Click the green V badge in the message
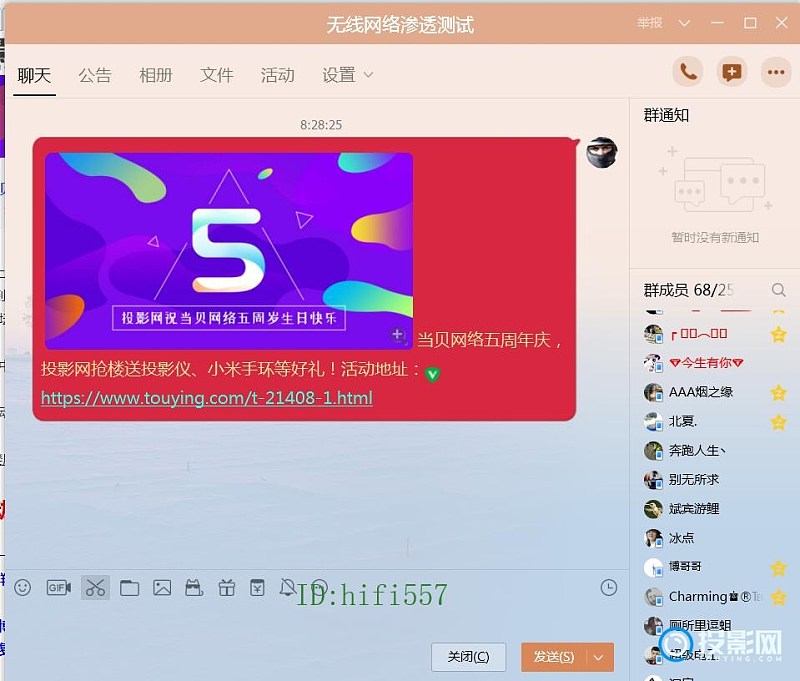Image resolution: width=800 pixels, height=681 pixels. click(433, 375)
